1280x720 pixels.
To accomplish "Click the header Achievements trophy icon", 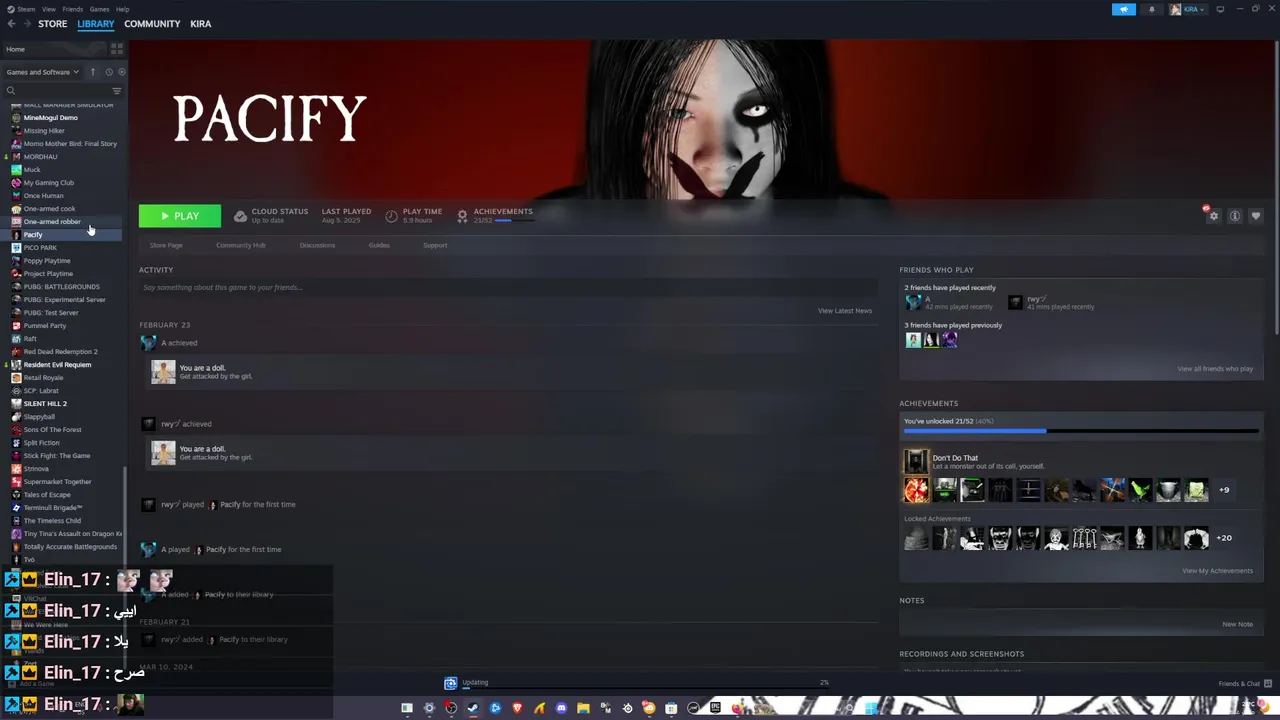I will pyautogui.click(x=462, y=216).
